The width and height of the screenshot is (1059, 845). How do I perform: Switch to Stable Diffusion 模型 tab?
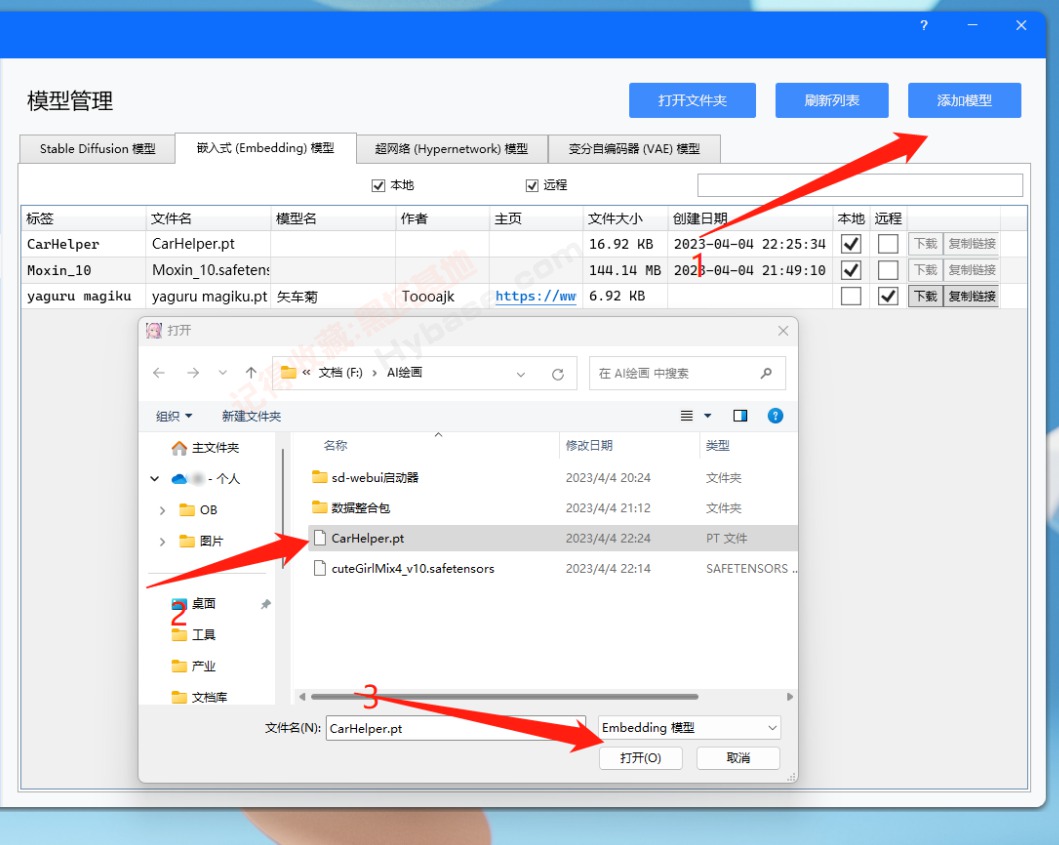click(97, 149)
